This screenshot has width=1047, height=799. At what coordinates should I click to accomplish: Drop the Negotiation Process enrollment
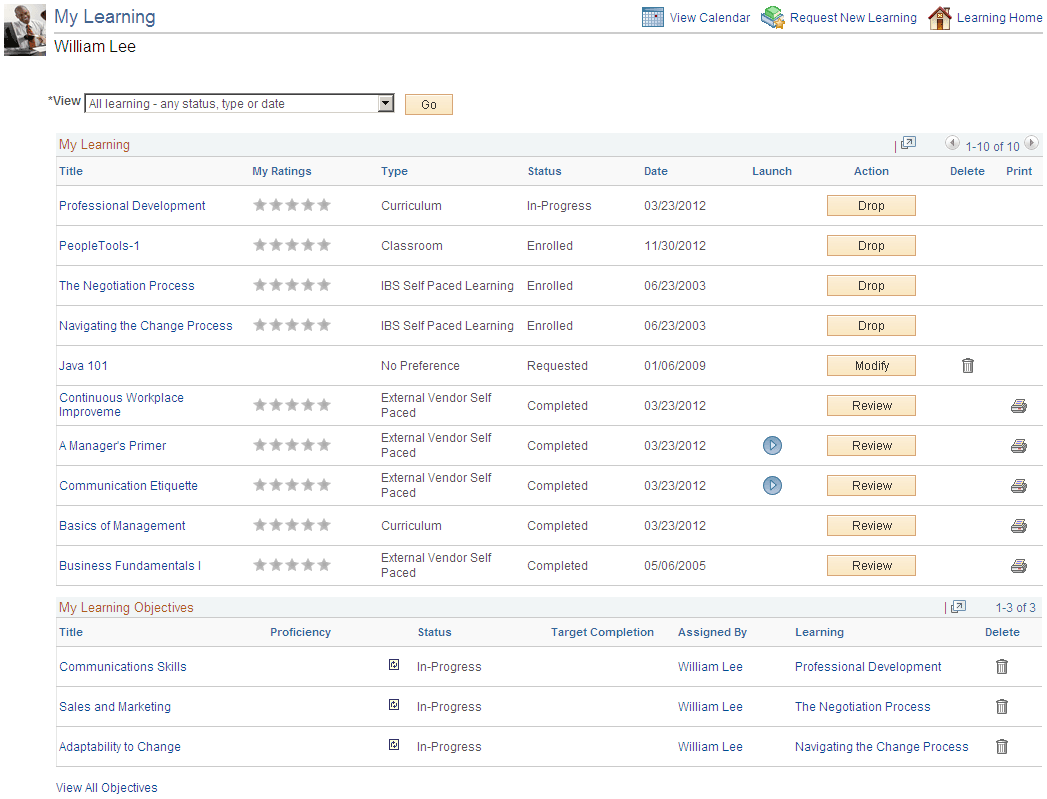coord(870,285)
